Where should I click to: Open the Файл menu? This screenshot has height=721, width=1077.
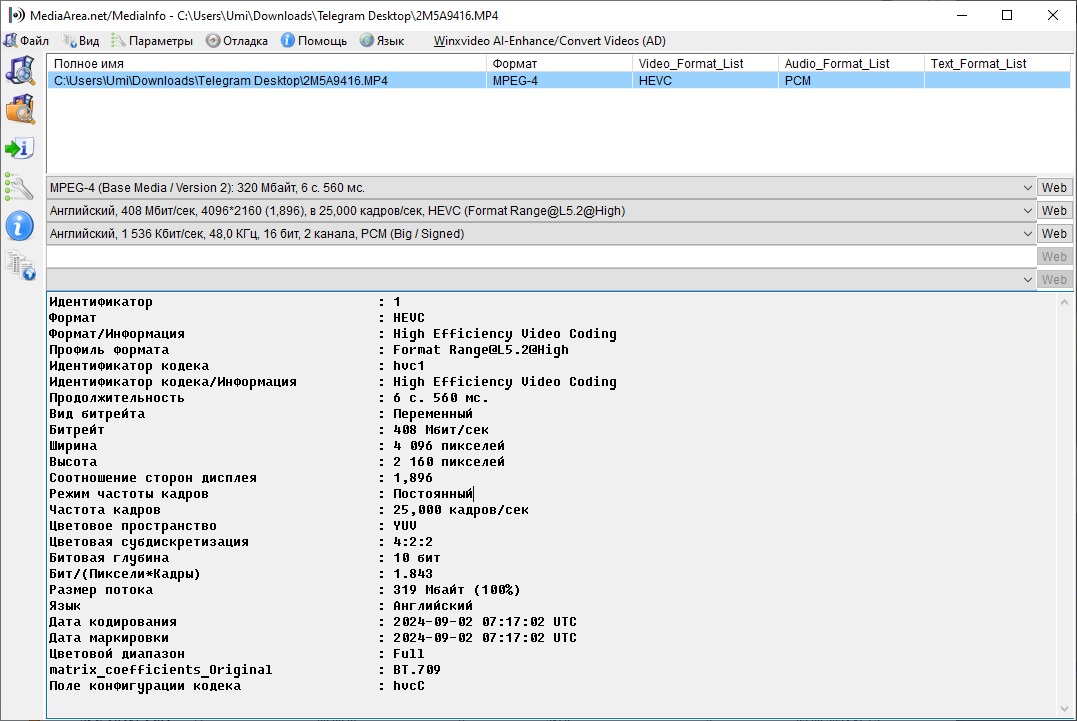coord(26,41)
